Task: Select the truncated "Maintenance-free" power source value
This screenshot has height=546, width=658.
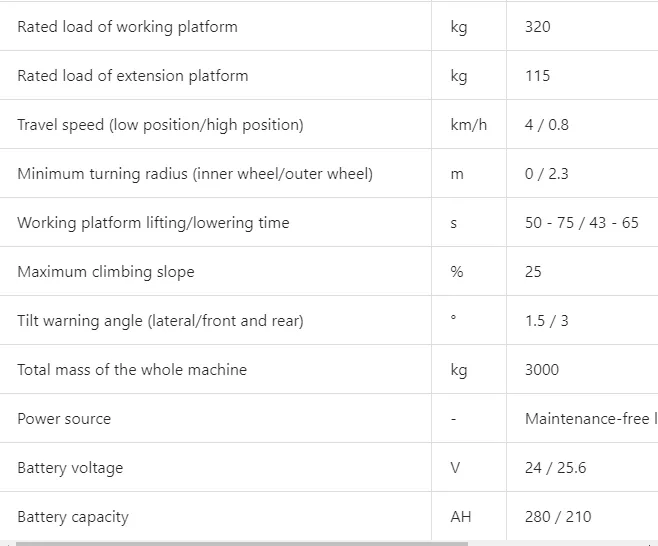Action: point(588,419)
